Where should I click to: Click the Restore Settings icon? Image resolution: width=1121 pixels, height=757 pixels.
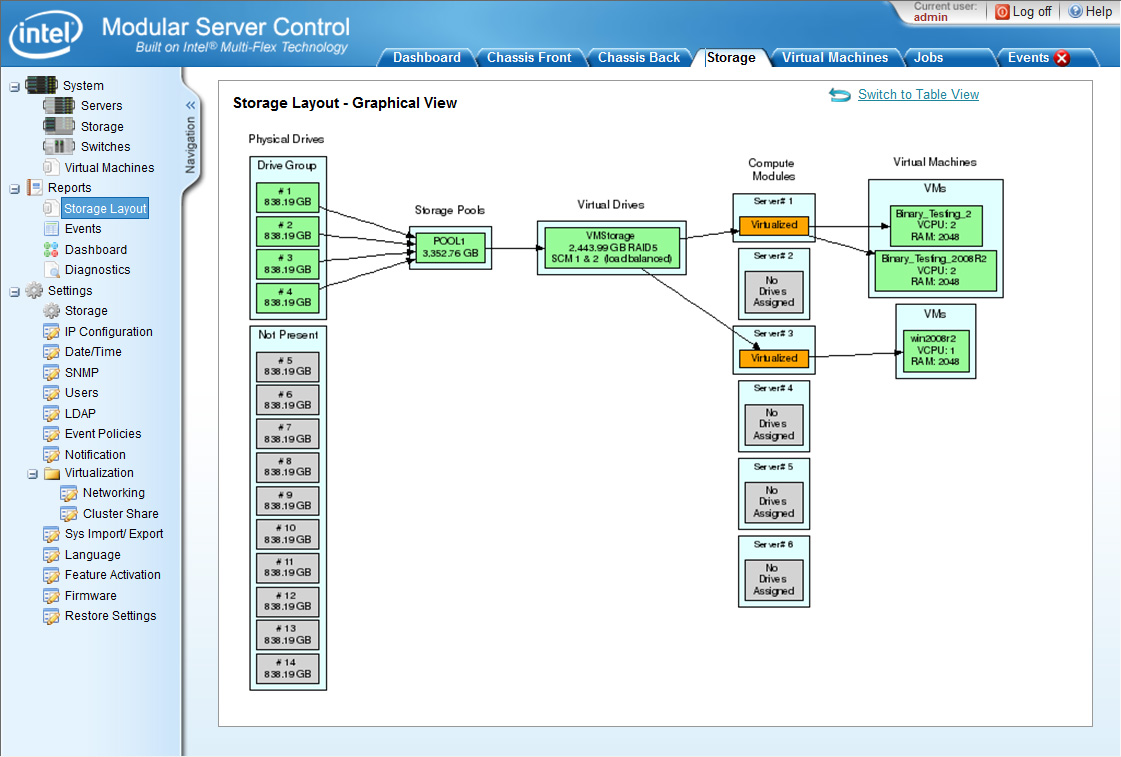click(x=51, y=616)
